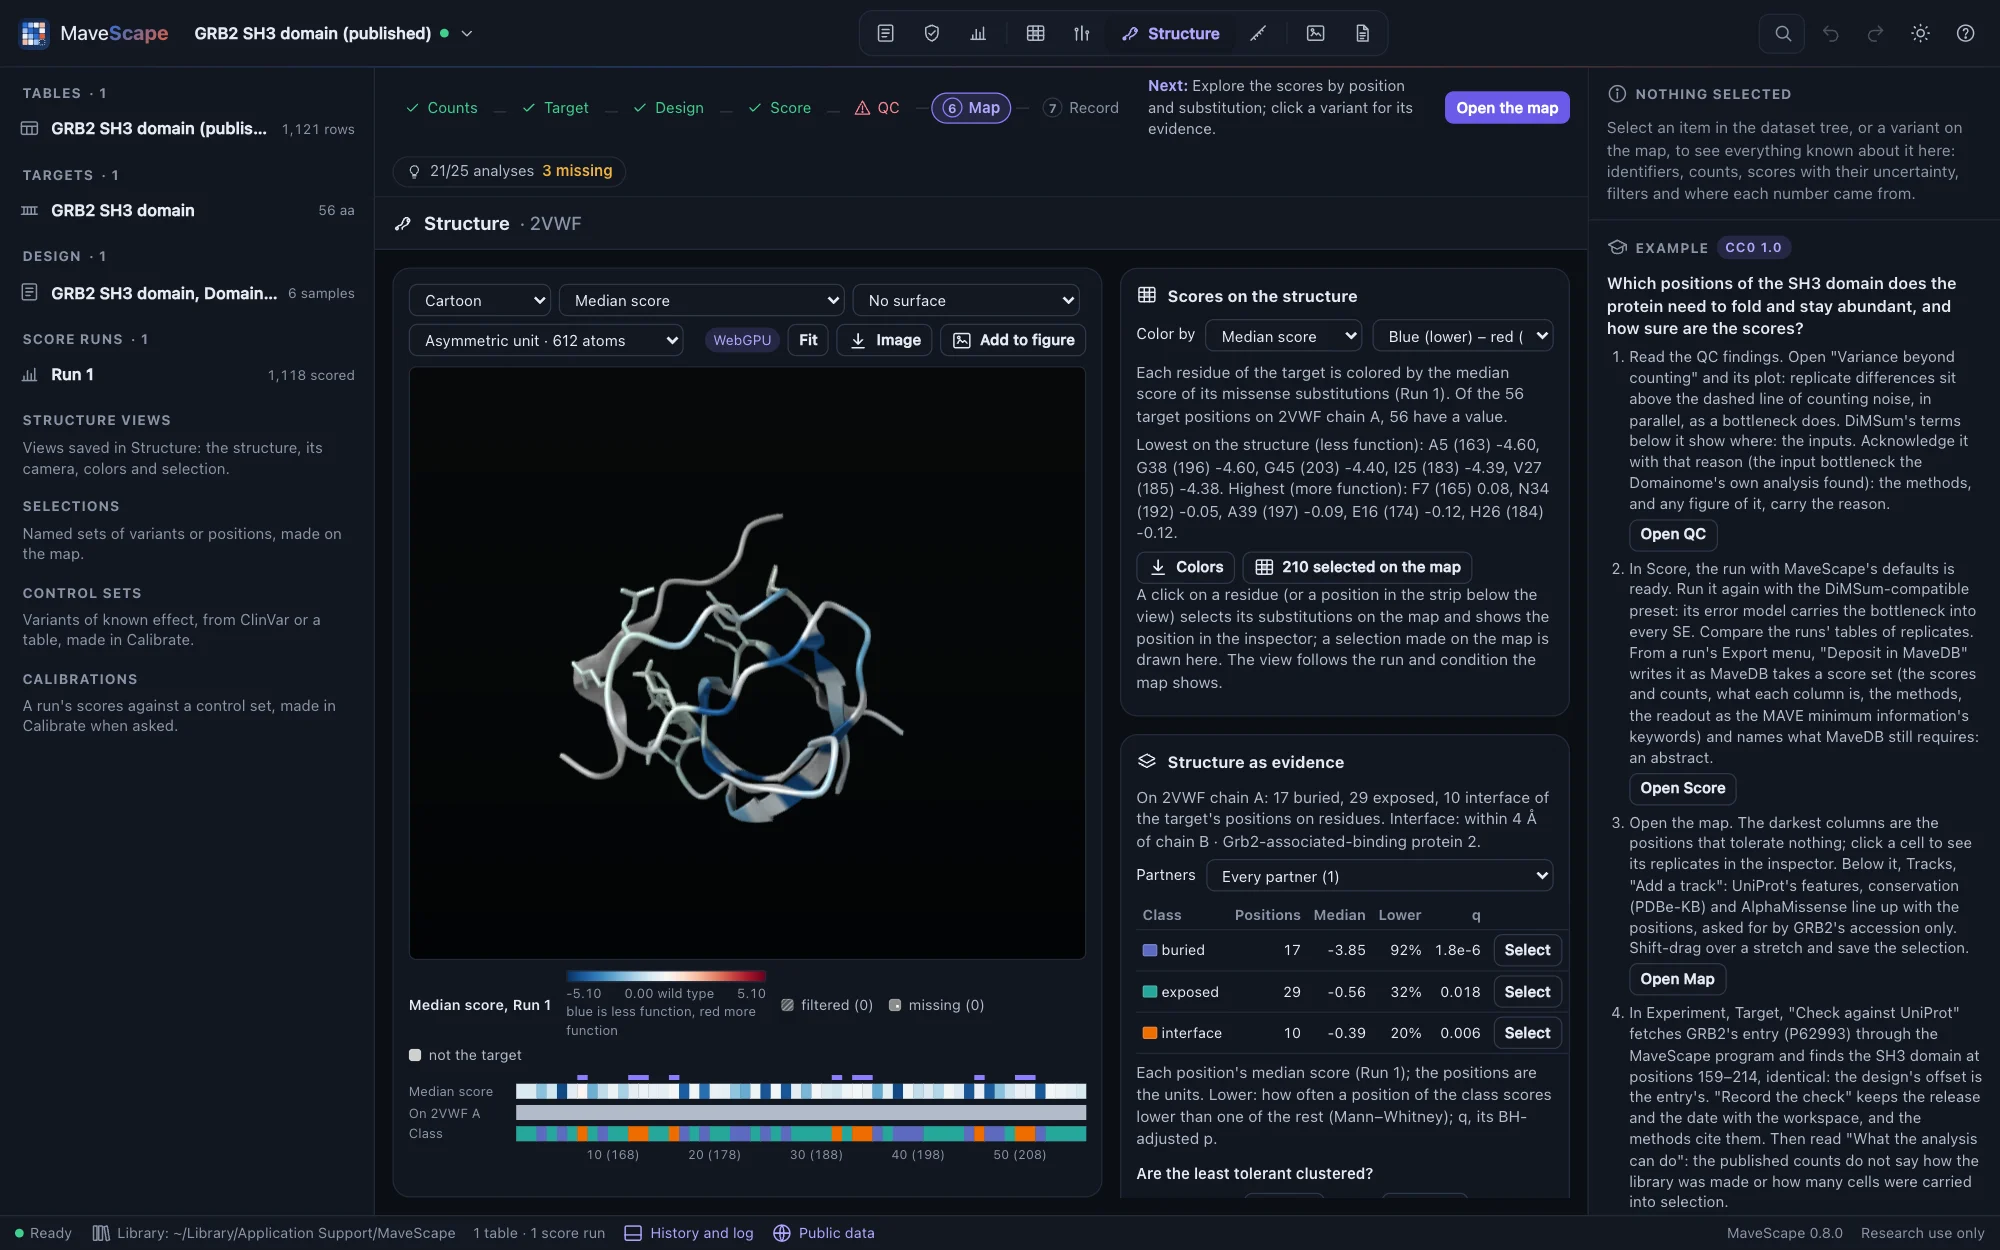Click the Open the map button
Viewport: 2000px width, 1250px height.
point(1507,108)
